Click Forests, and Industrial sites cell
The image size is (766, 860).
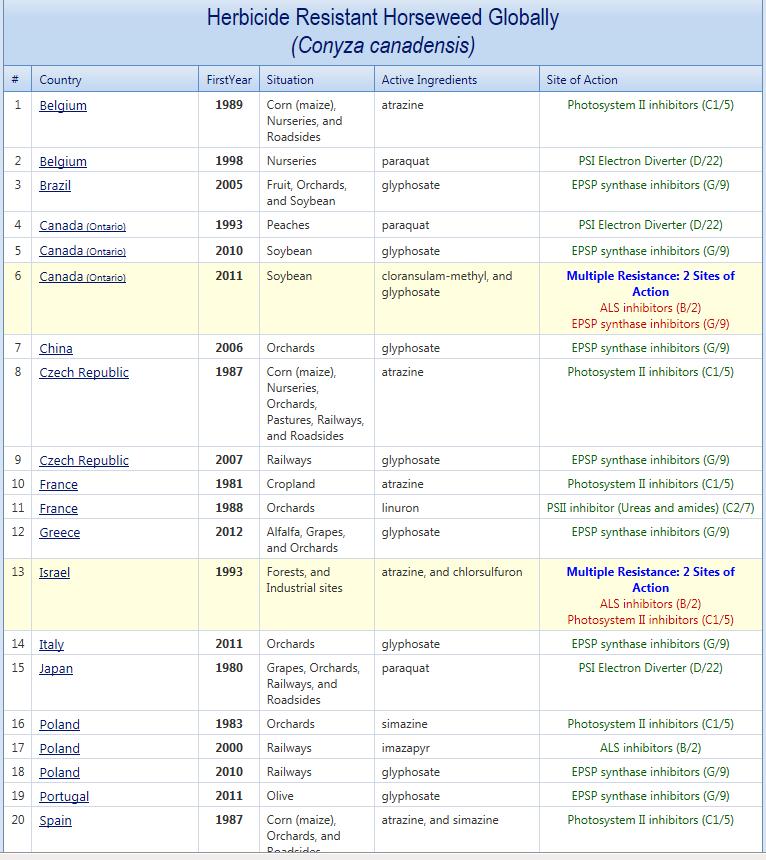(304, 580)
